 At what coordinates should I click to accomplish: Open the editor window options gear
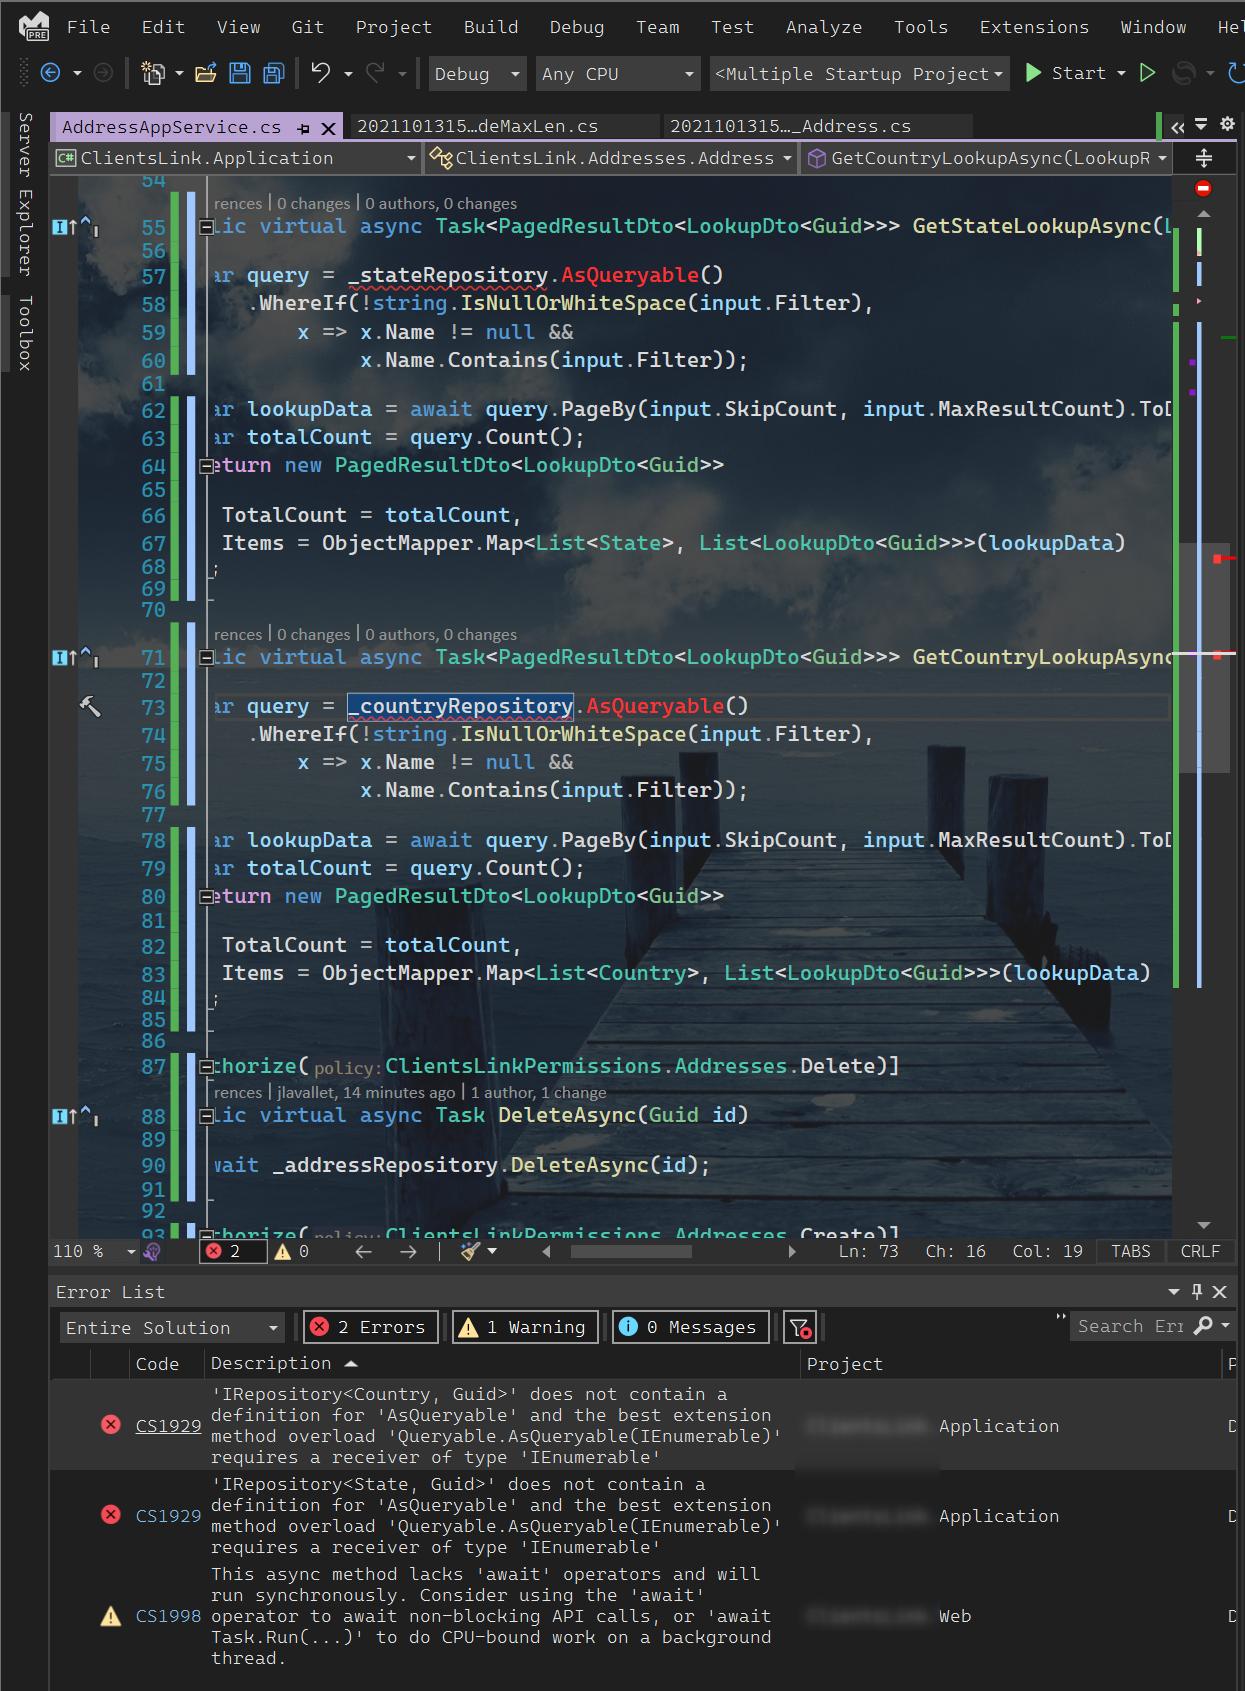1227,125
